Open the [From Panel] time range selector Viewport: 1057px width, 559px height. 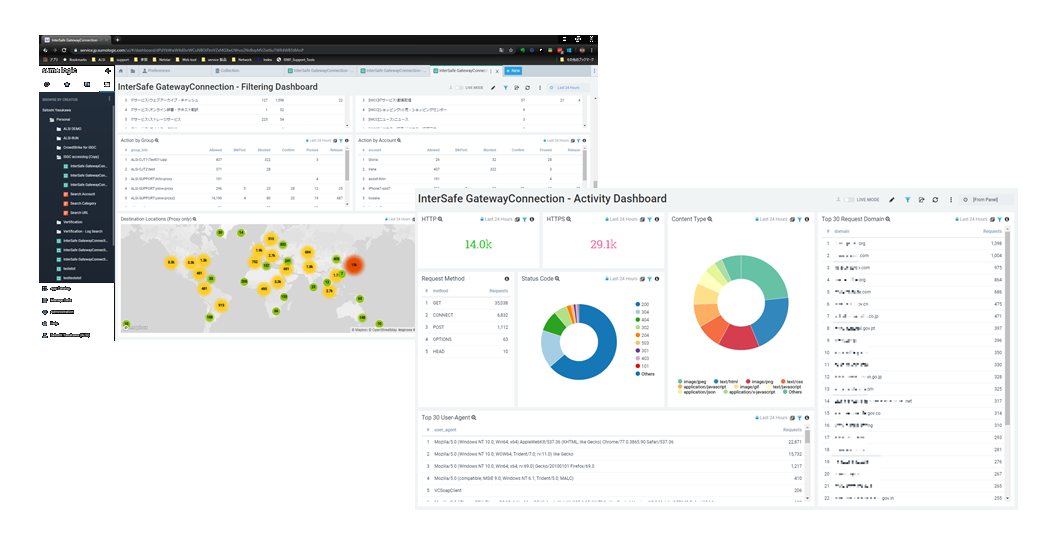point(986,200)
